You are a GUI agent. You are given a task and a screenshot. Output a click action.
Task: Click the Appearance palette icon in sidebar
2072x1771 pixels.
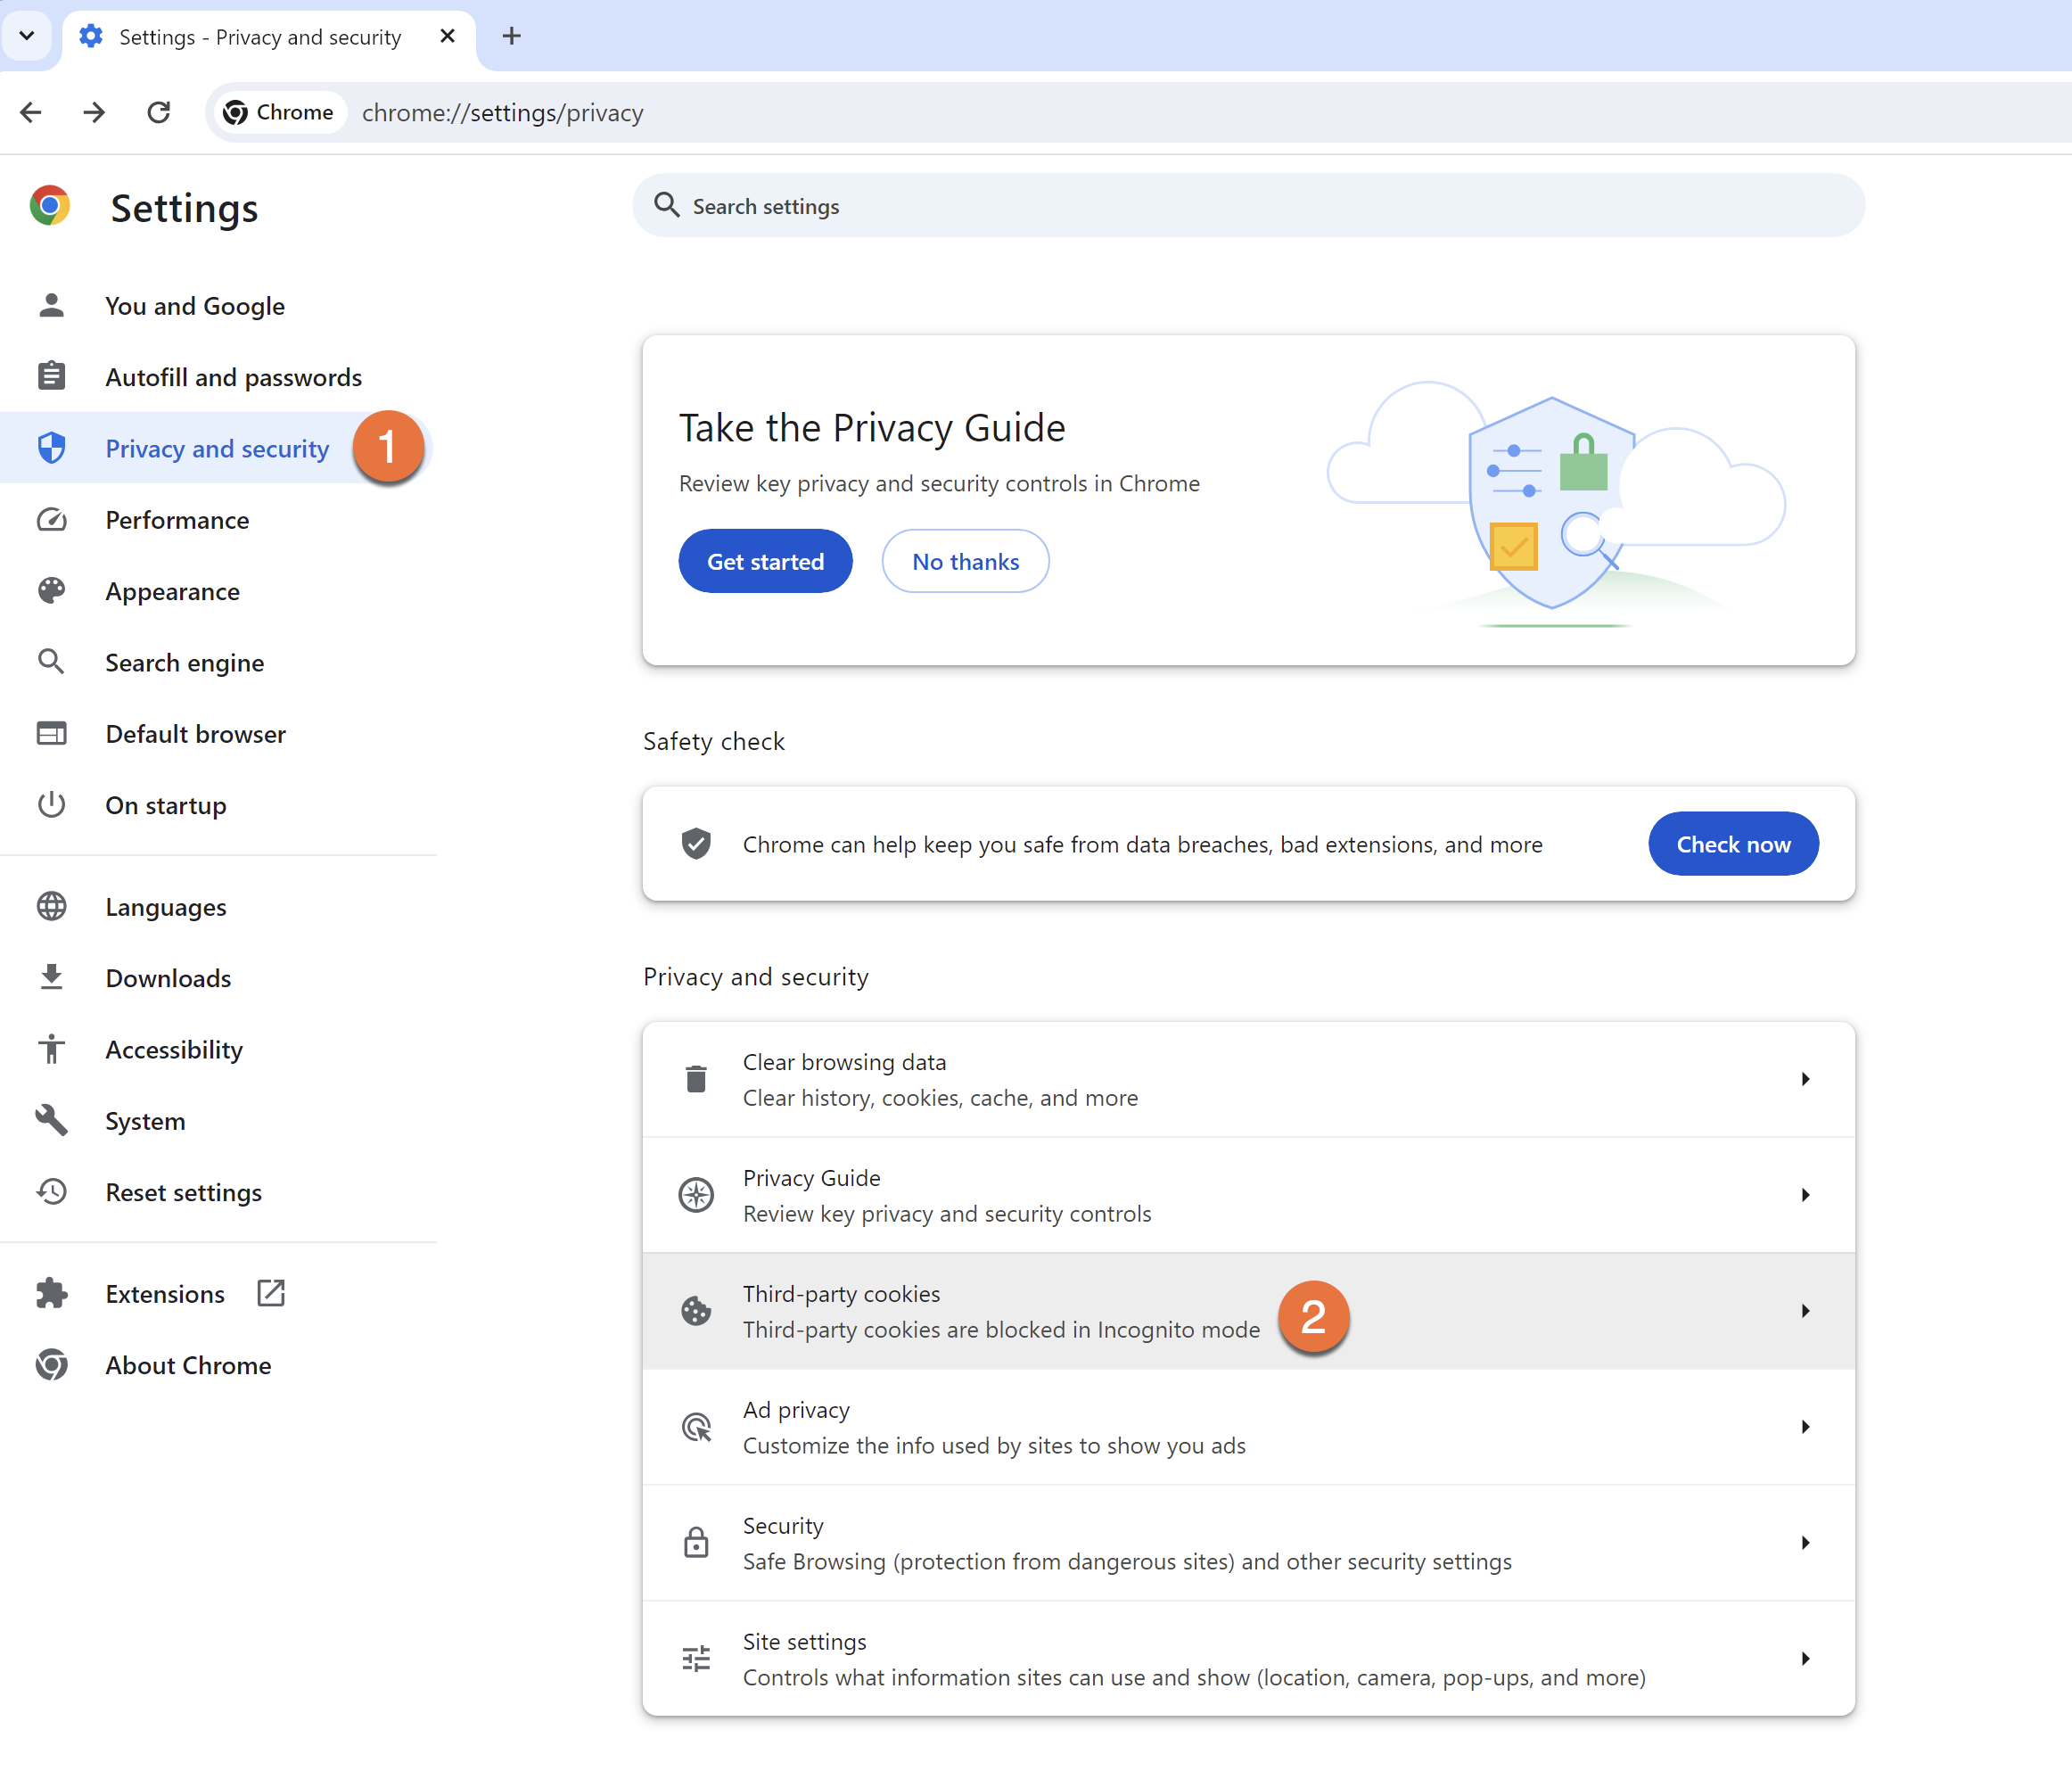point(51,591)
